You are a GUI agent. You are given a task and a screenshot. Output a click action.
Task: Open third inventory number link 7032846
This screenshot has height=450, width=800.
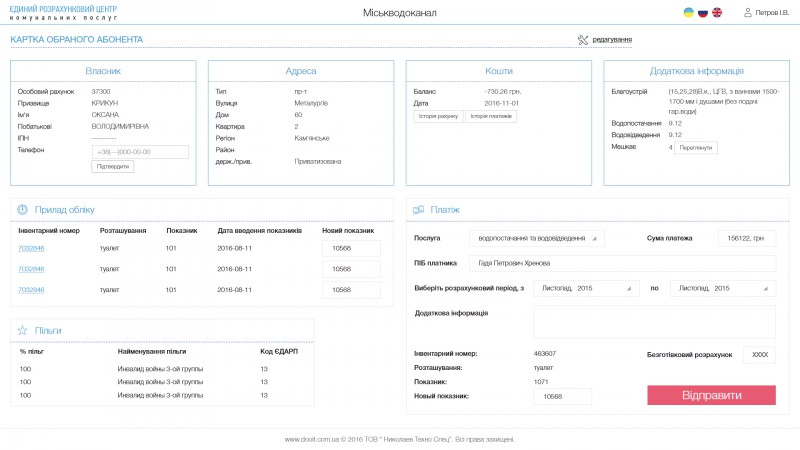click(31, 289)
